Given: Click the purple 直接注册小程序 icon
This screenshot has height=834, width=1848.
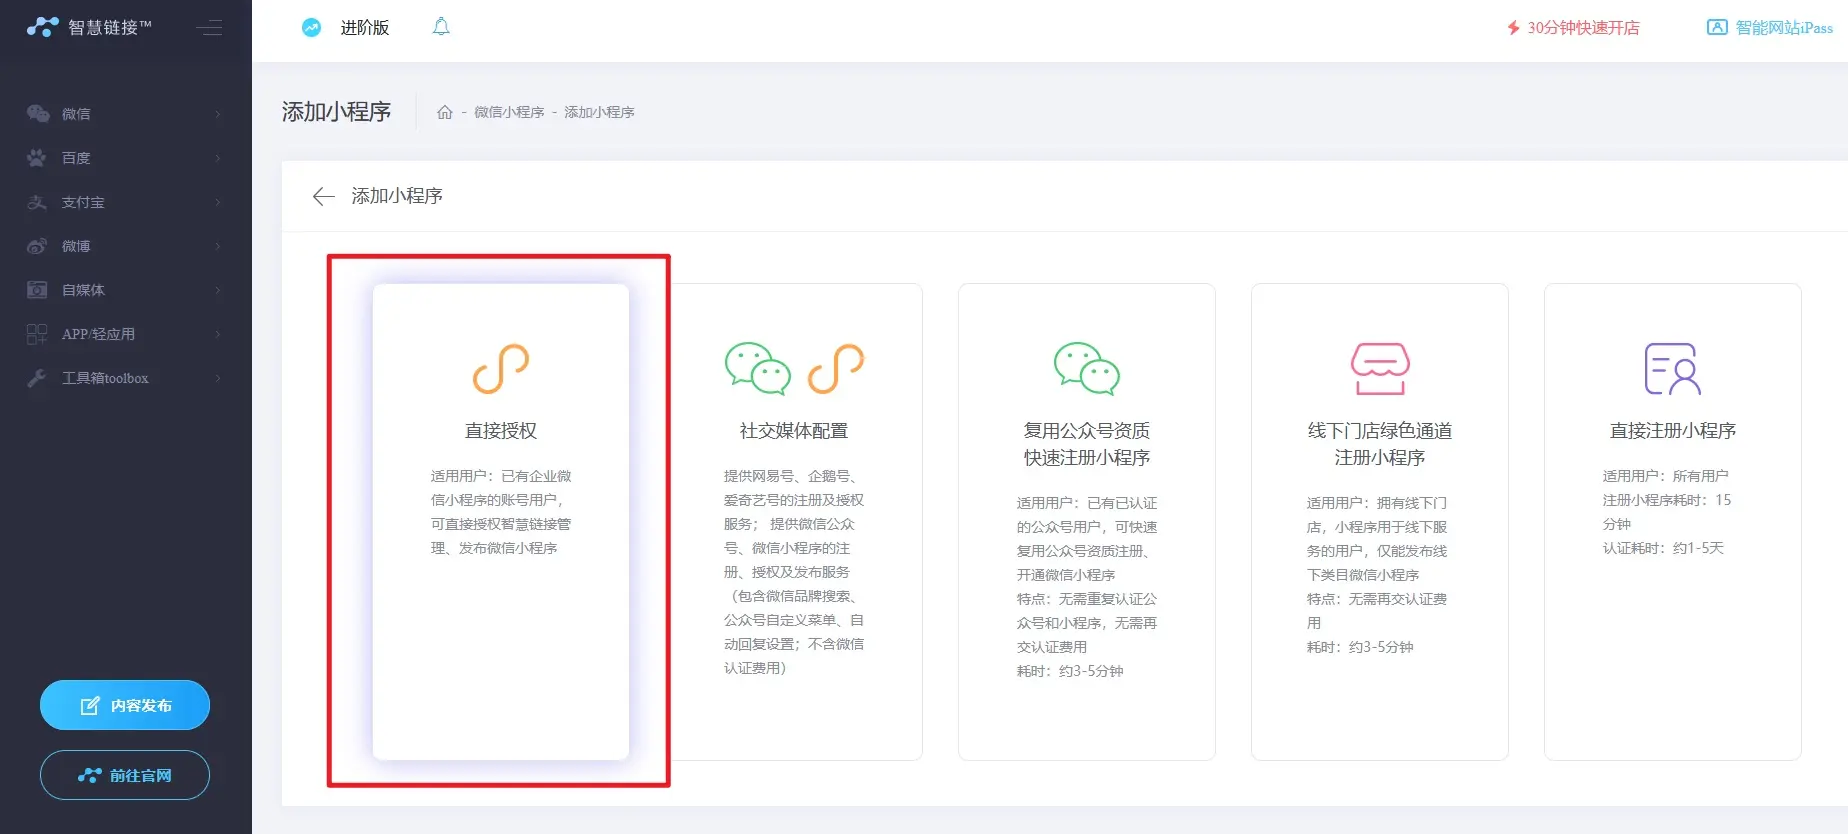Looking at the screenshot, I should coord(1672,368).
